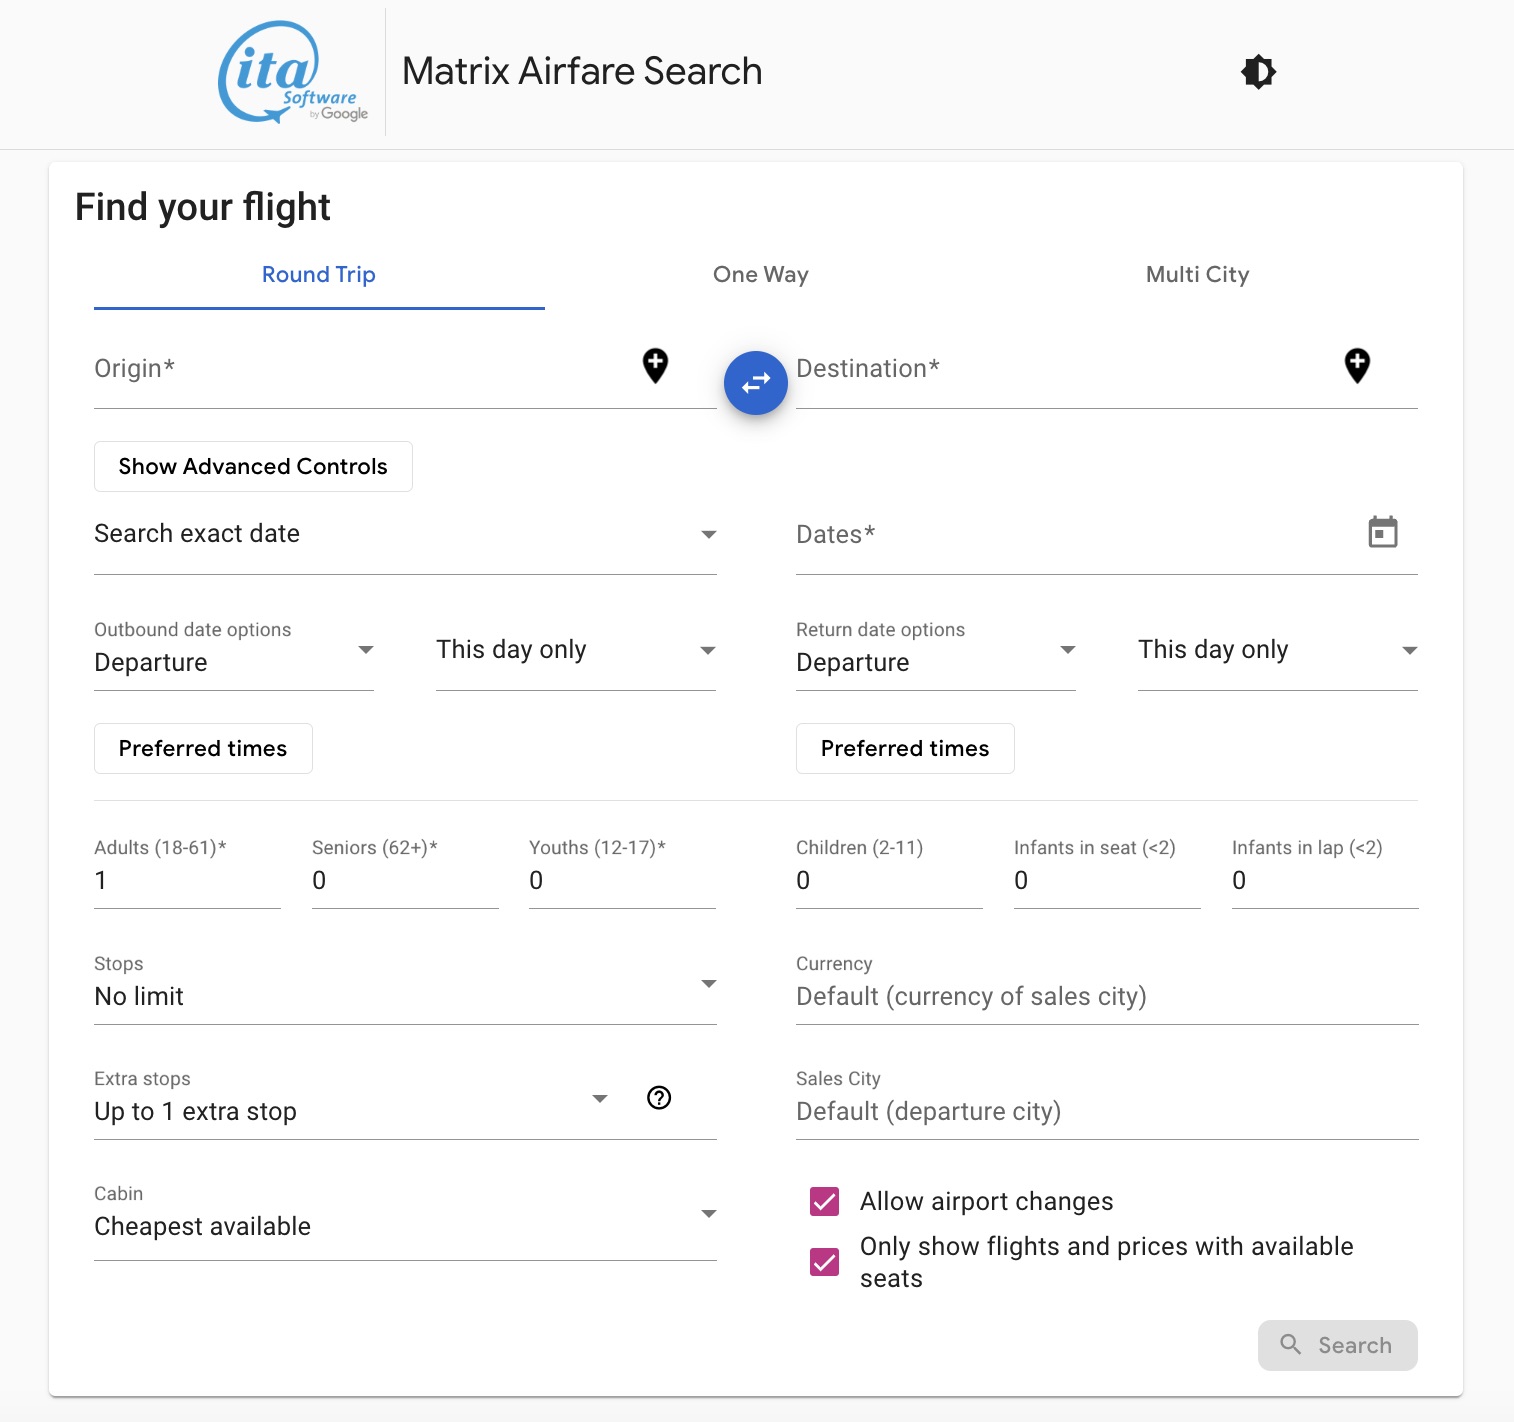1514x1422 pixels.
Task: Open return Preferred times
Action: [x=905, y=748]
